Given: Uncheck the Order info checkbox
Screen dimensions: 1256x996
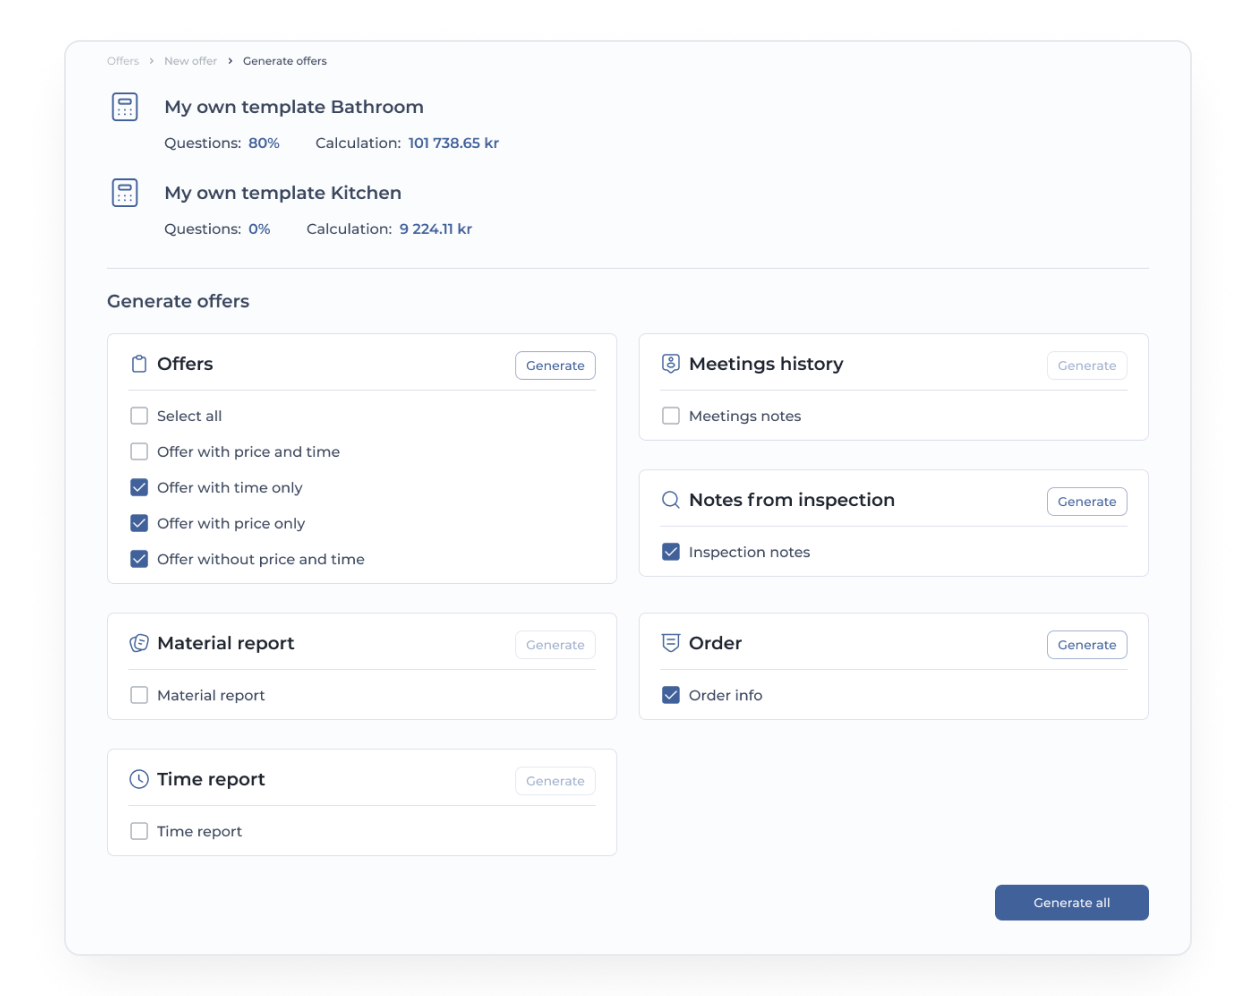Looking at the screenshot, I should coord(671,695).
